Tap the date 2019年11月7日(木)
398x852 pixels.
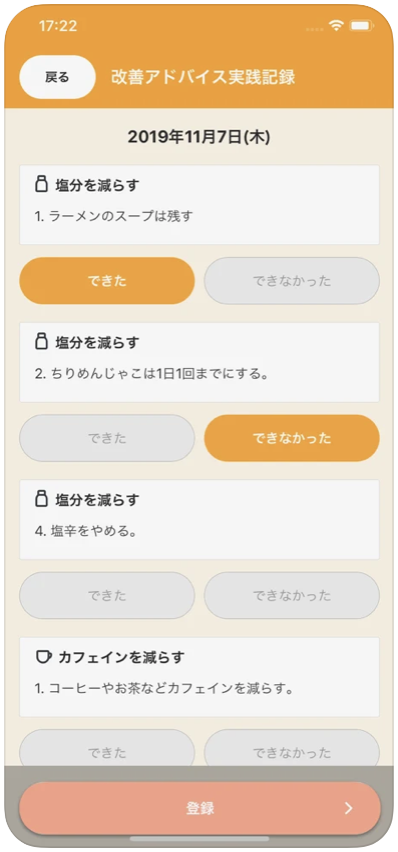199,137
